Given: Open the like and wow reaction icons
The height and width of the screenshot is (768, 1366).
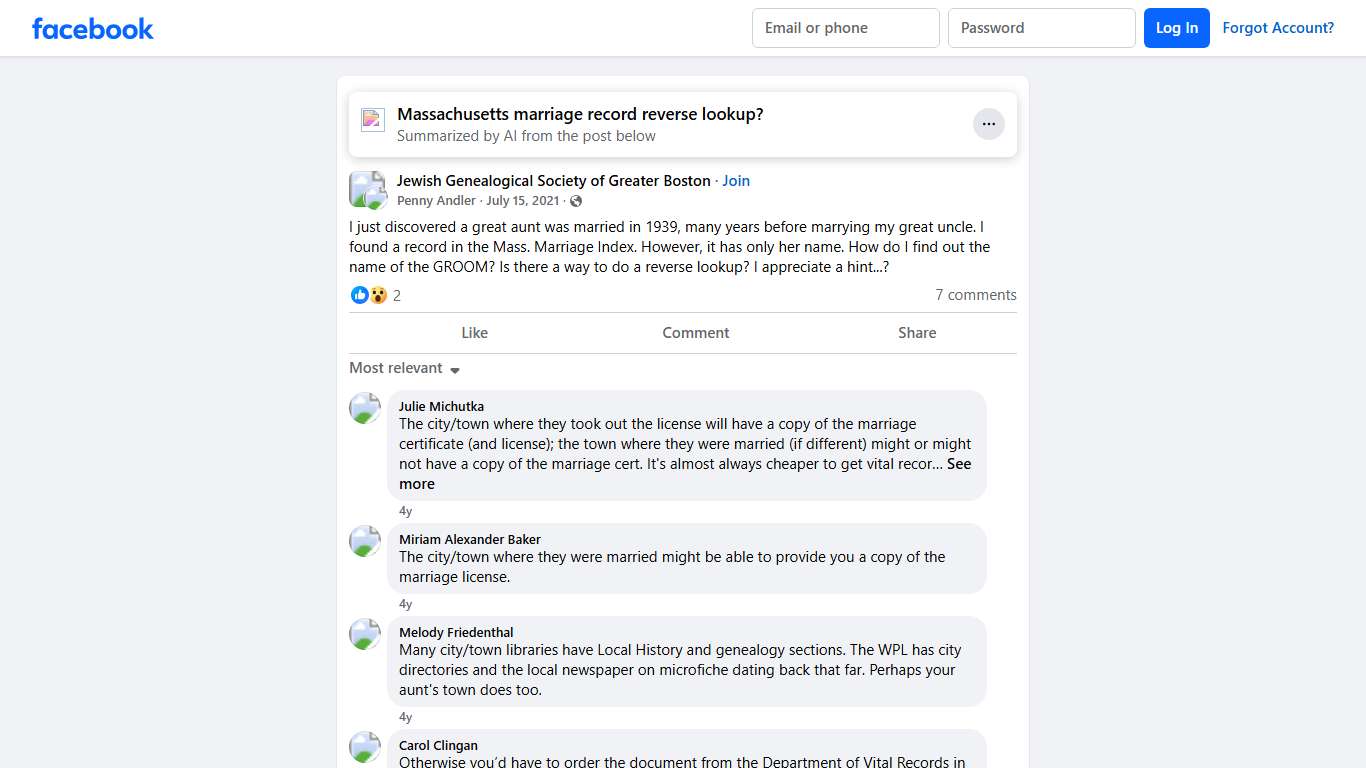Looking at the screenshot, I should [x=369, y=295].
